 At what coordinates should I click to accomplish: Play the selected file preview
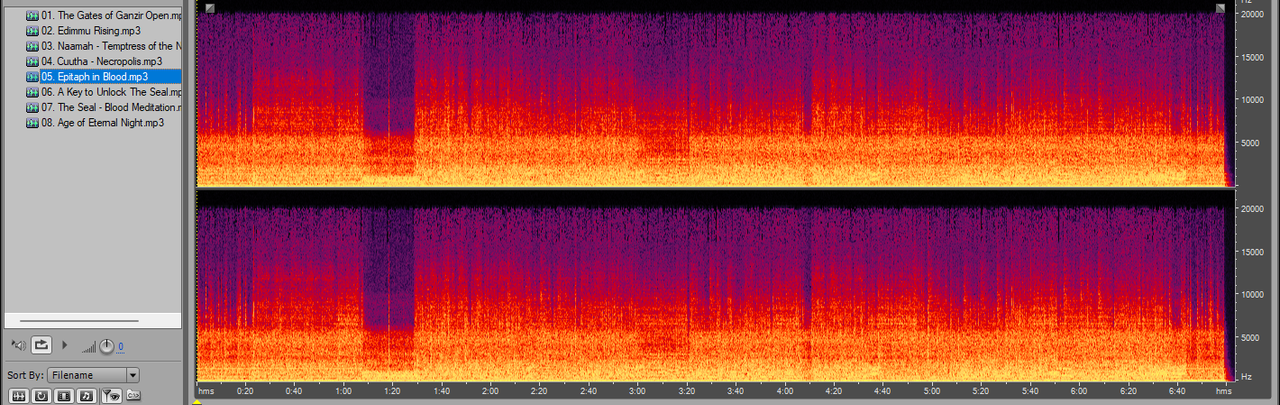[x=66, y=345]
